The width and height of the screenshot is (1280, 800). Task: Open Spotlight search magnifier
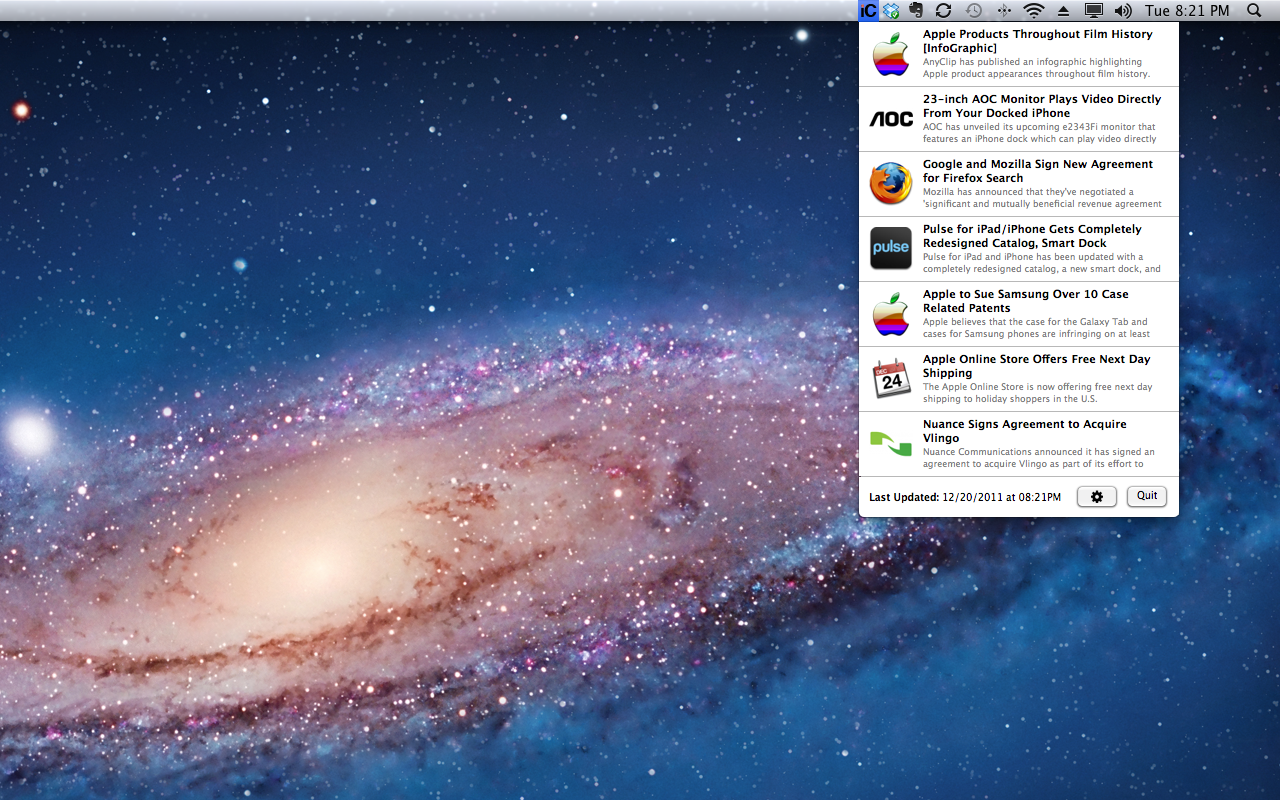tap(1254, 11)
